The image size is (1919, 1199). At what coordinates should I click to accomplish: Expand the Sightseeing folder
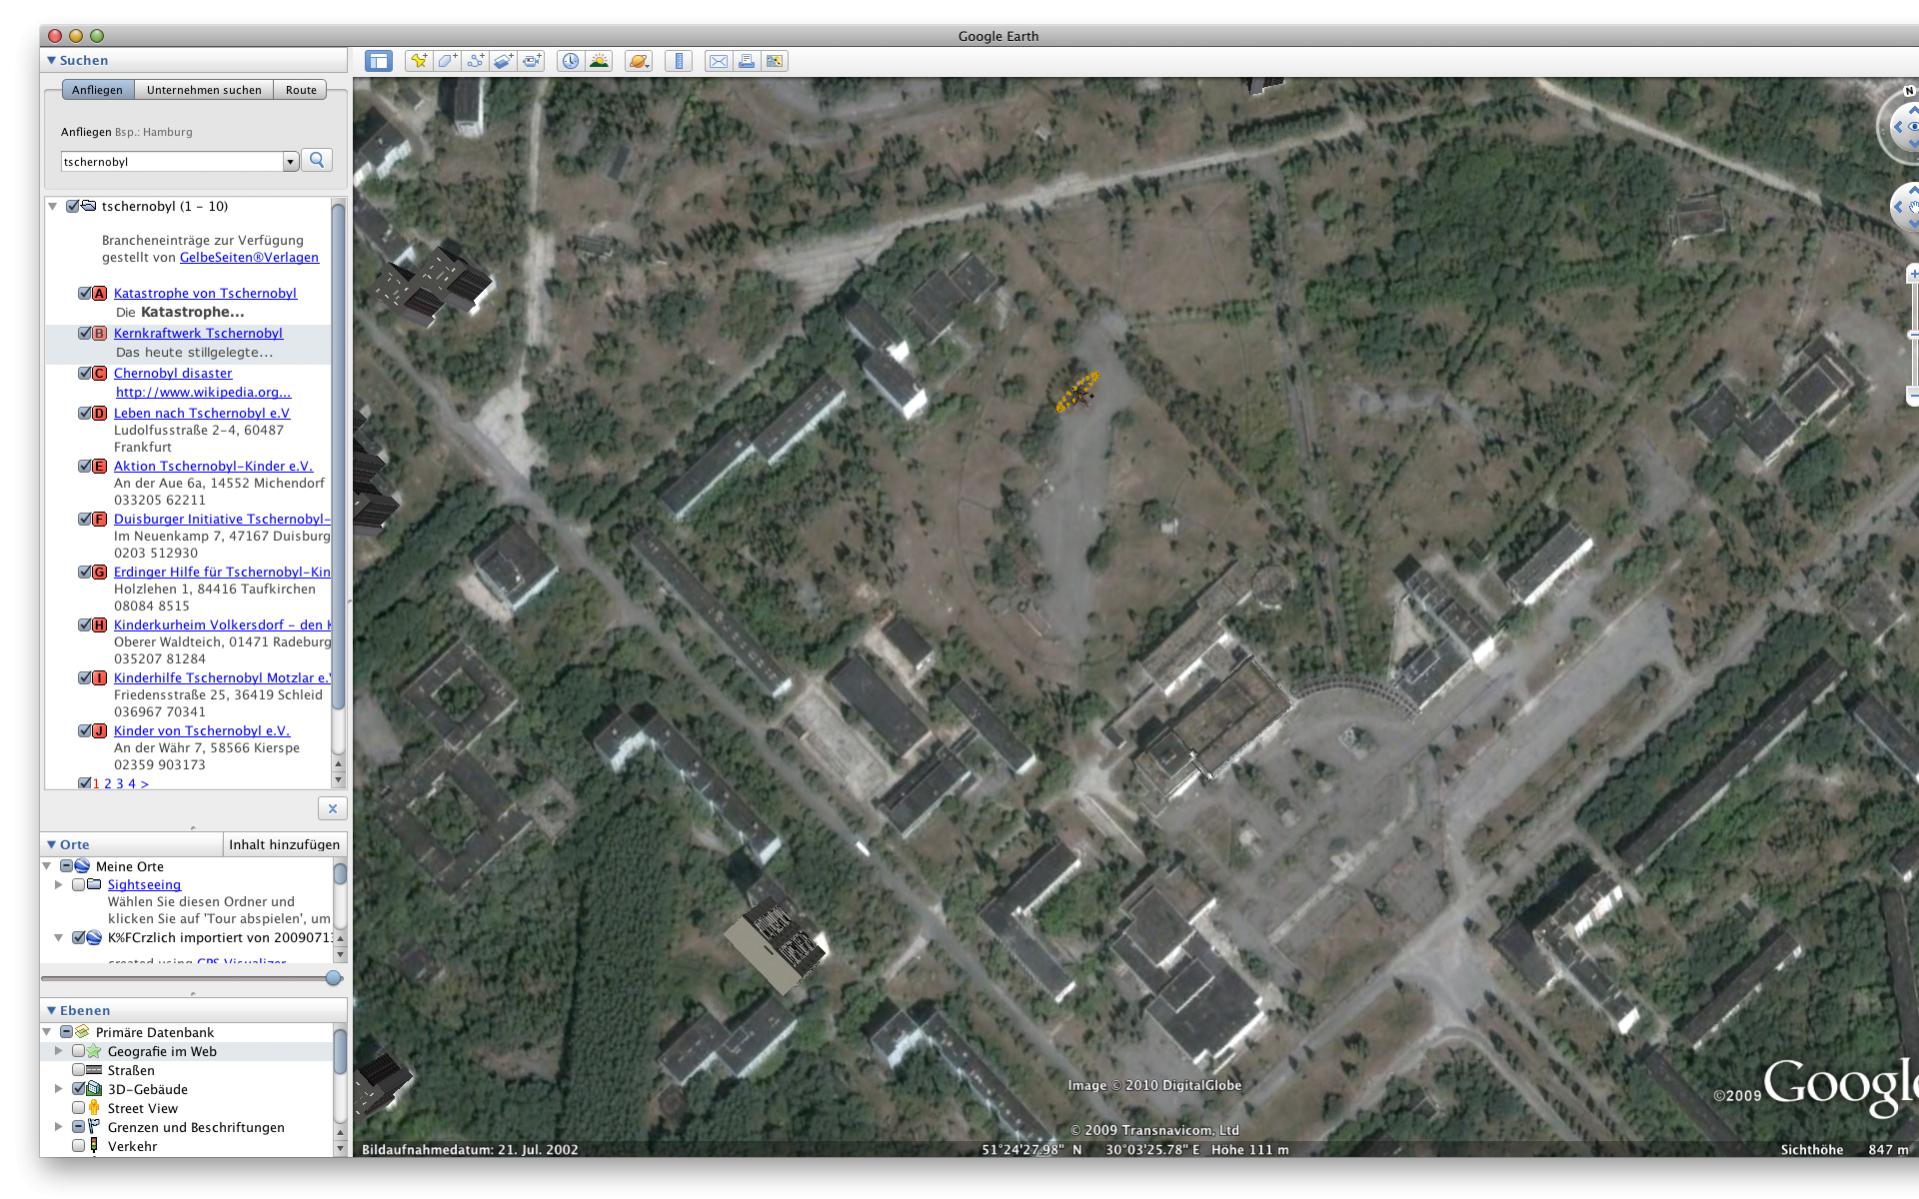58,885
